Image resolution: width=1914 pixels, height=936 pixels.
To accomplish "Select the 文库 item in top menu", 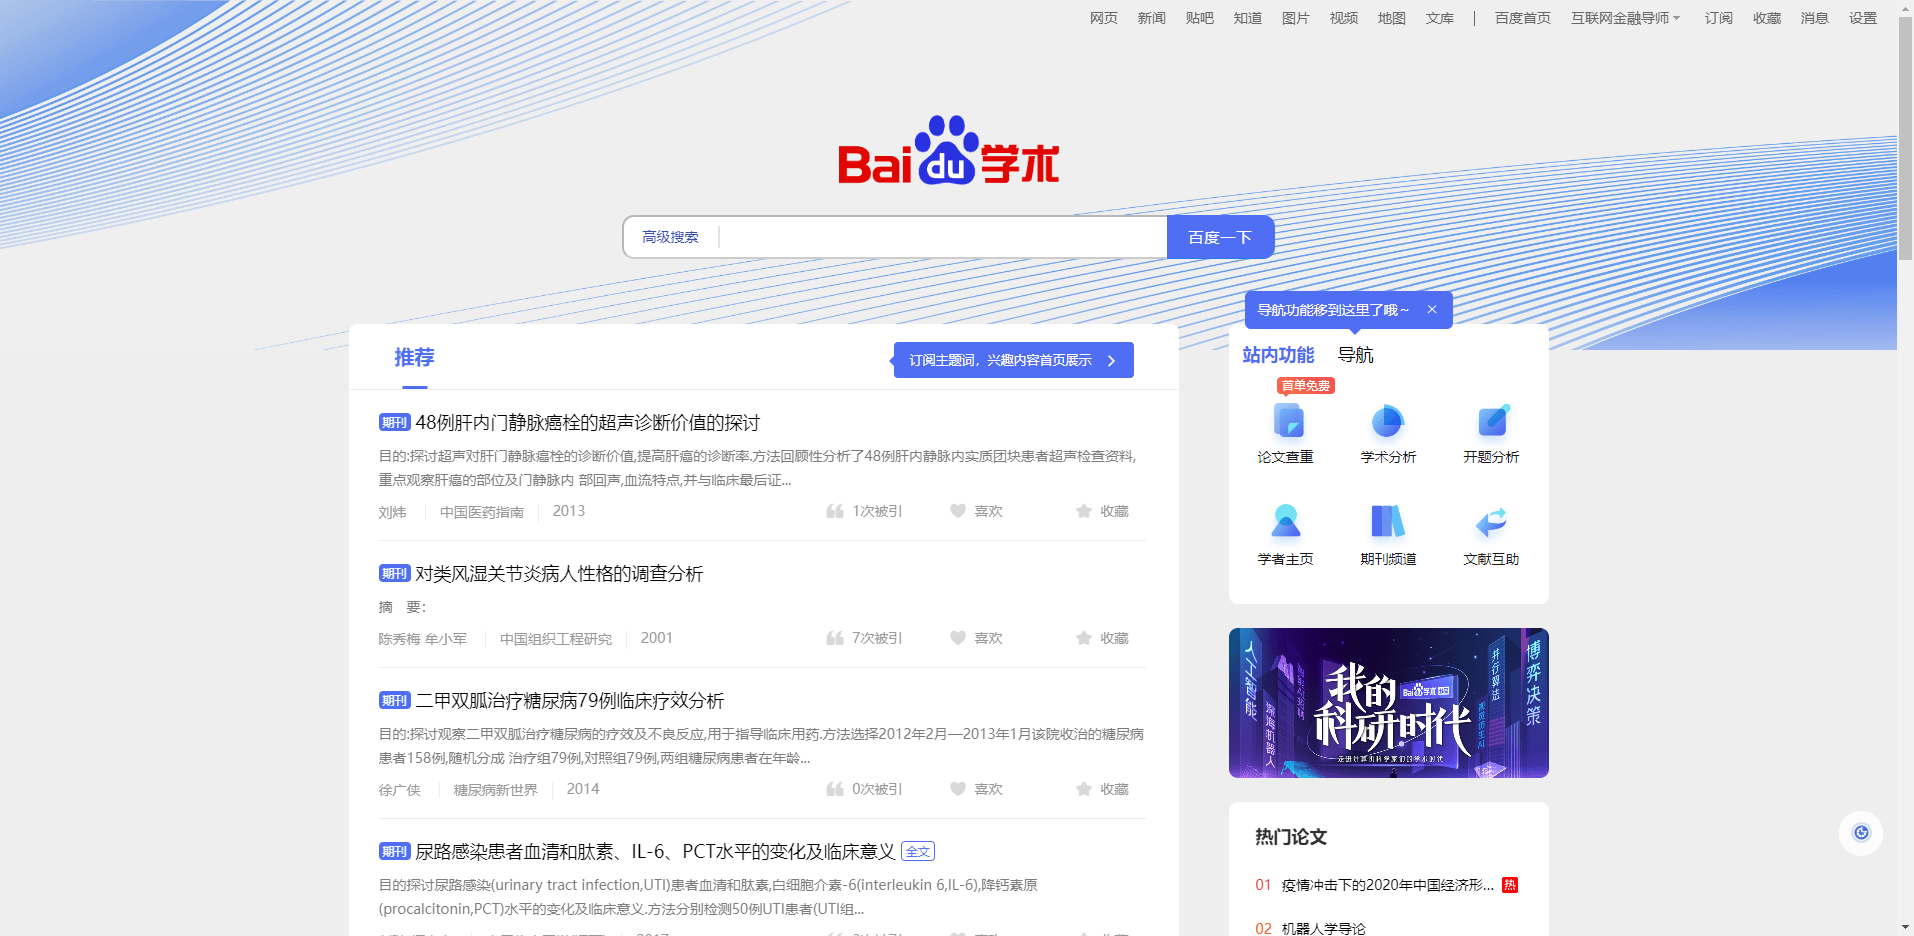I will pos(1439,18).
